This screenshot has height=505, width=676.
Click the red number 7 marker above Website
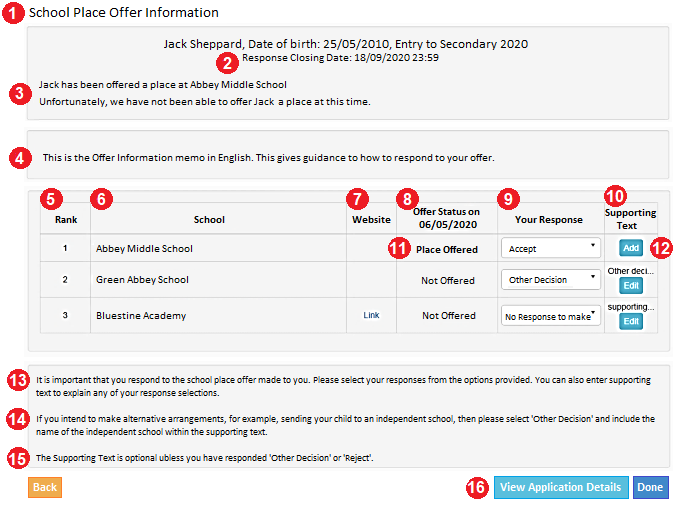tap(357, 199)
